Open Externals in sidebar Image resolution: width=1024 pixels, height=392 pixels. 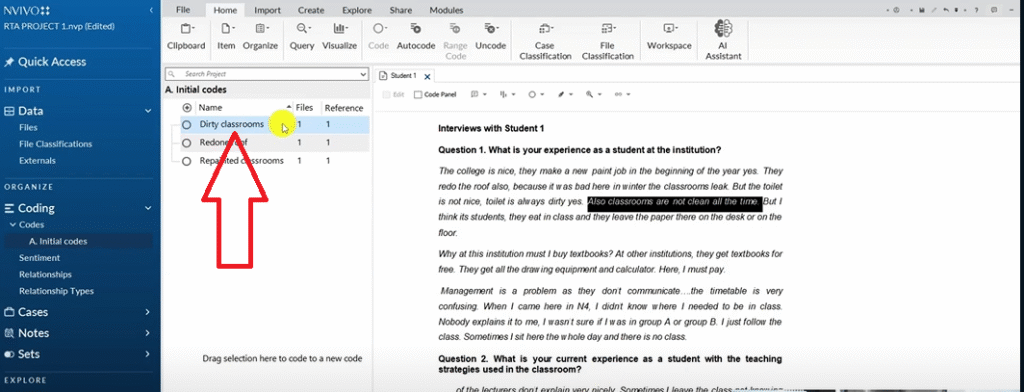point(37,161)
